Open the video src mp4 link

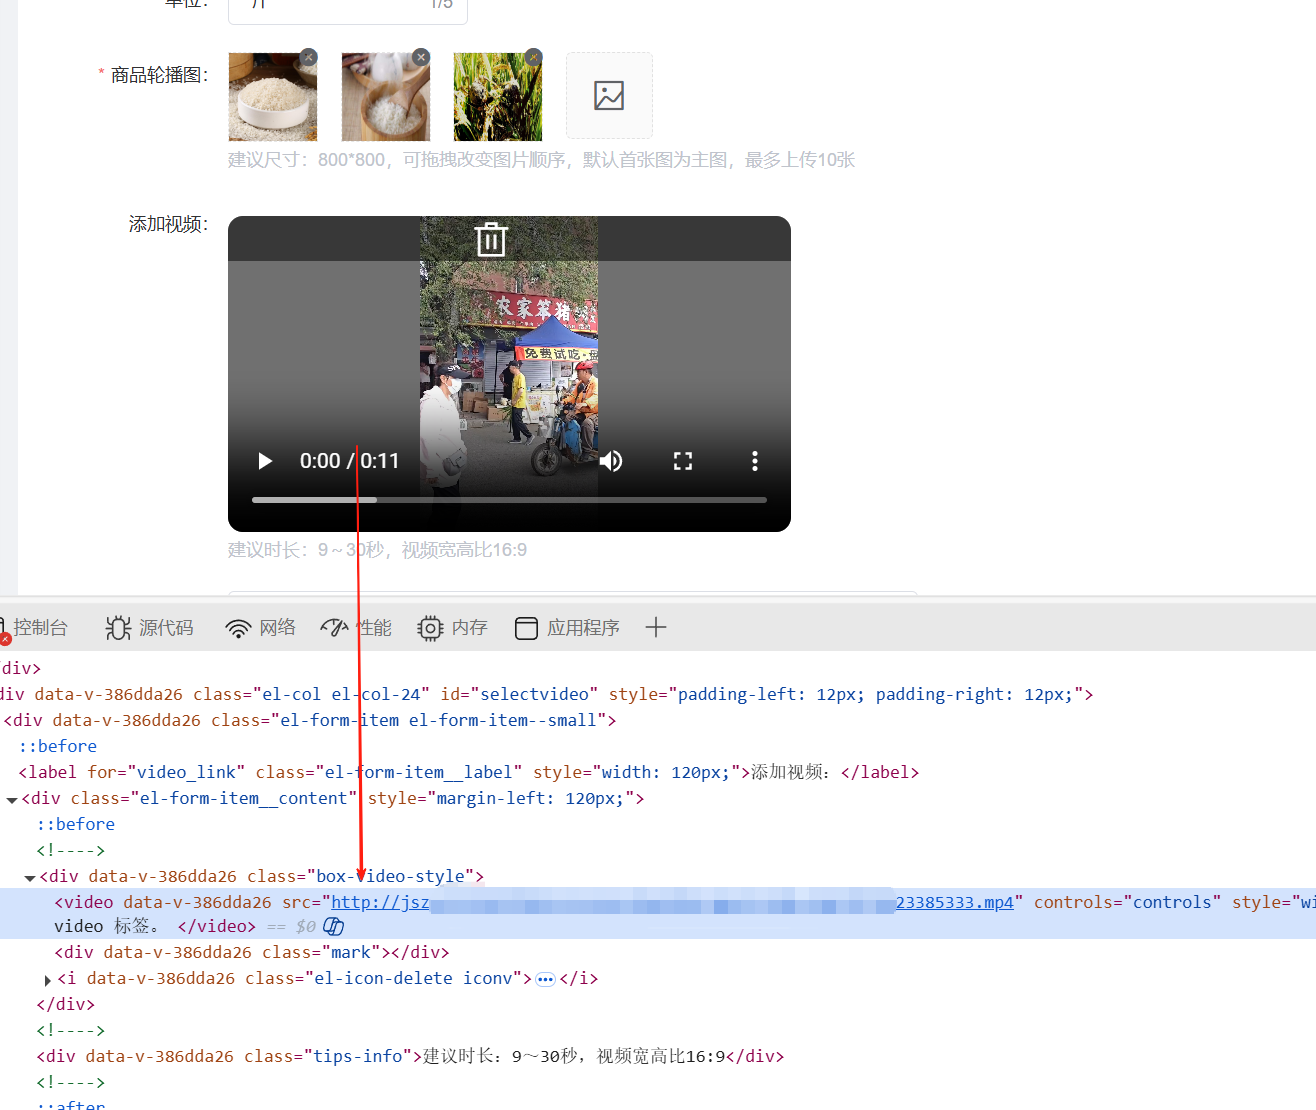point(672,902)
